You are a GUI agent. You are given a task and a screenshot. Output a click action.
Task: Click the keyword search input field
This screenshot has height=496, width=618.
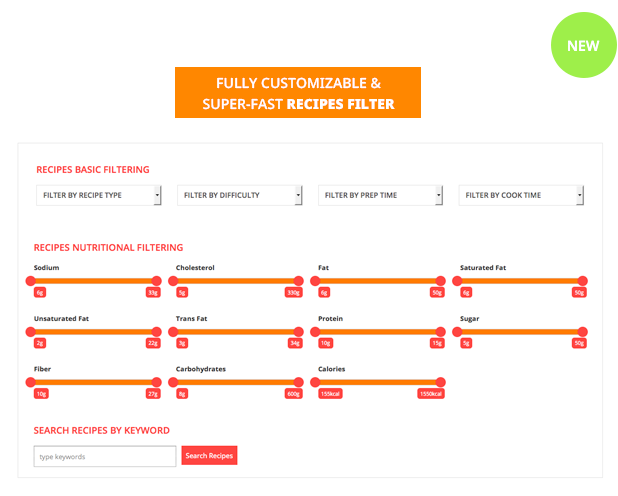(105, 456)
